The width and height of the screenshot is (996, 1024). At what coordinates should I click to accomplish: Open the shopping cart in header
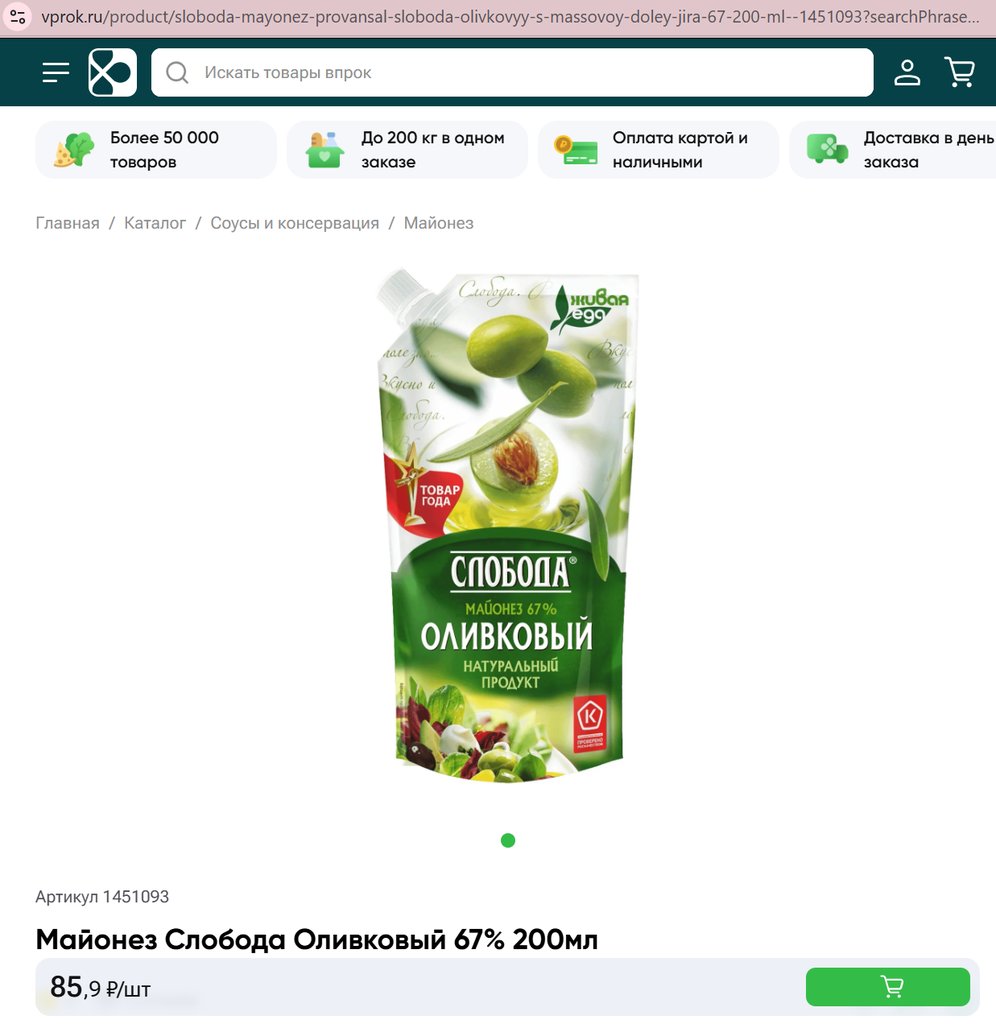(959, 72)
